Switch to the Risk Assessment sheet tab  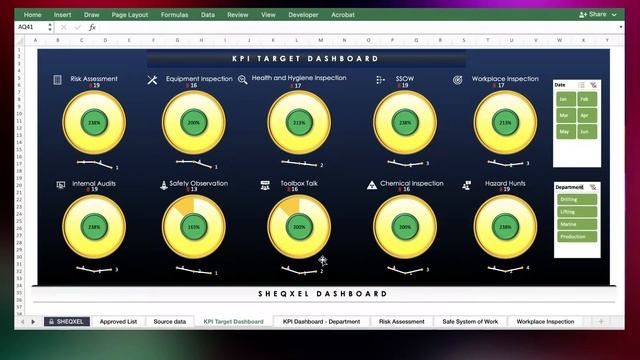click(402, 322)
